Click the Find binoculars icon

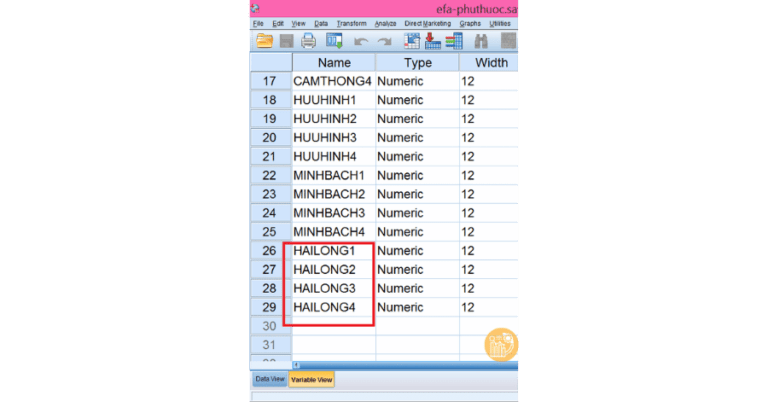point(481,41)
